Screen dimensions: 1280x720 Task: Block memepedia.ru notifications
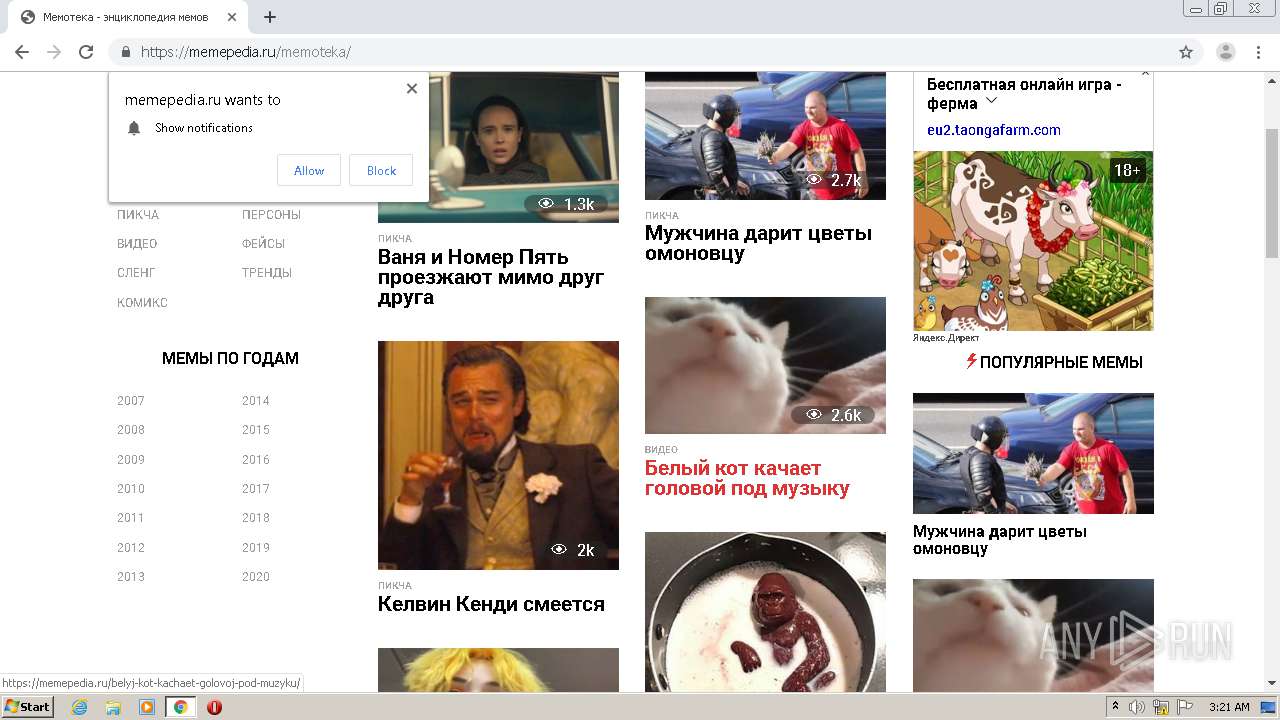pos(381,170)
